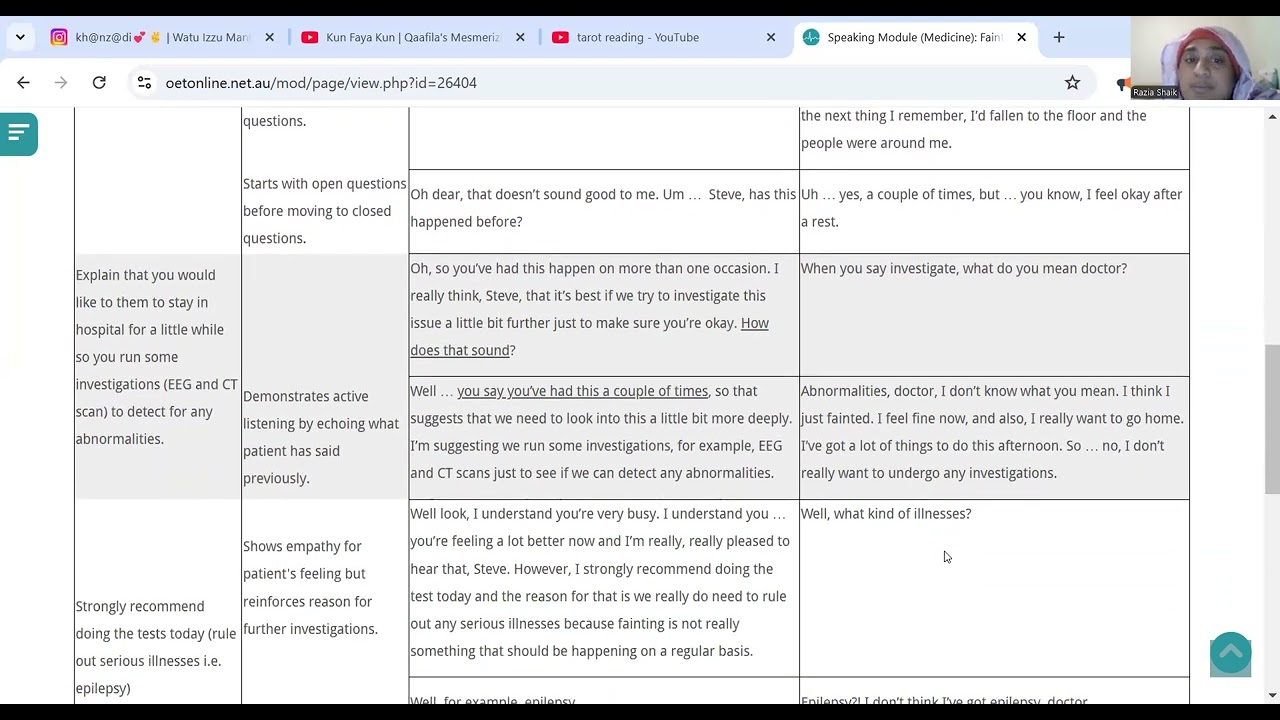Click 'Epilepsy?! I don't think' partial line
The image size is (1280, 720).
[944, 701]
